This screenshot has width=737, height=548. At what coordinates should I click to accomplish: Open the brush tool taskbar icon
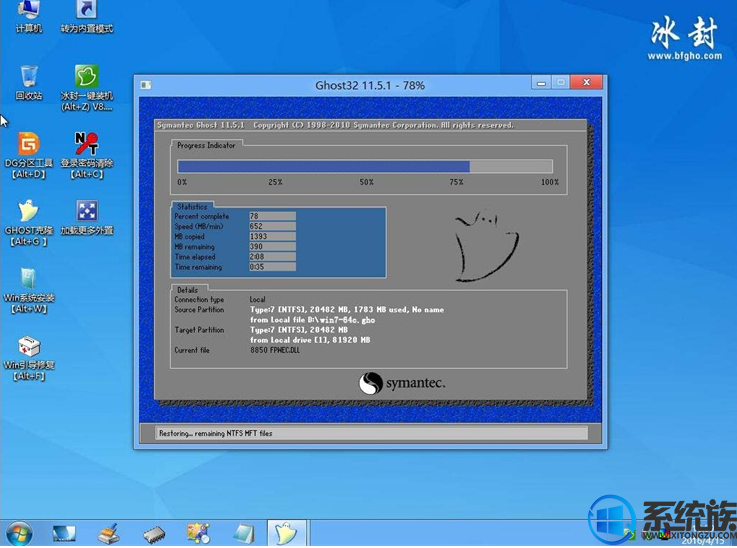[109, 534]
